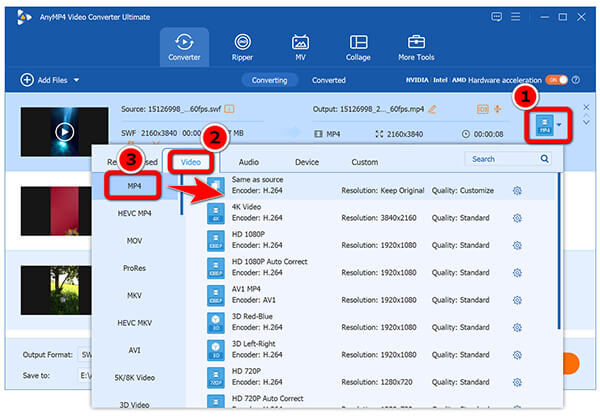This screenshot has width=600, height=419.
Task: Open the Converter tab
Action: [184, 47]
